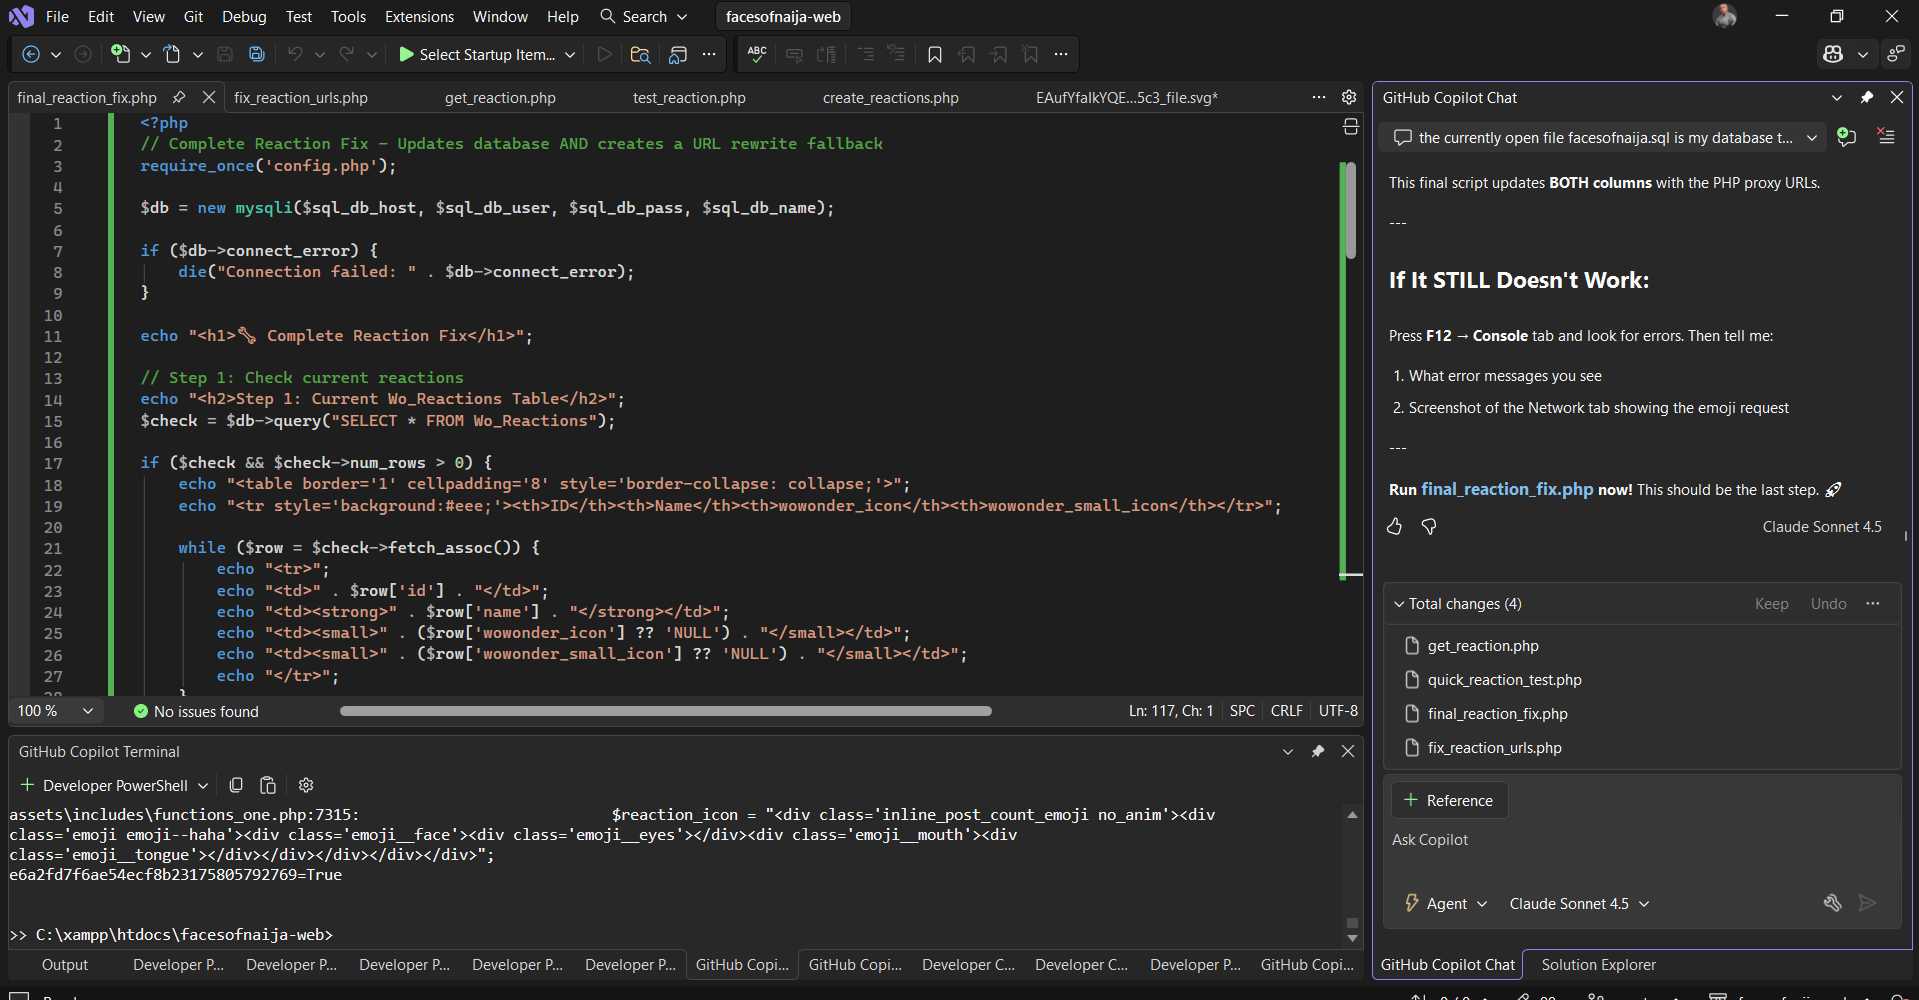The height and width of the screenshot is (1000, 1919).
Task: Click the terminal scrollbar down arrow
Action: 1352,939
